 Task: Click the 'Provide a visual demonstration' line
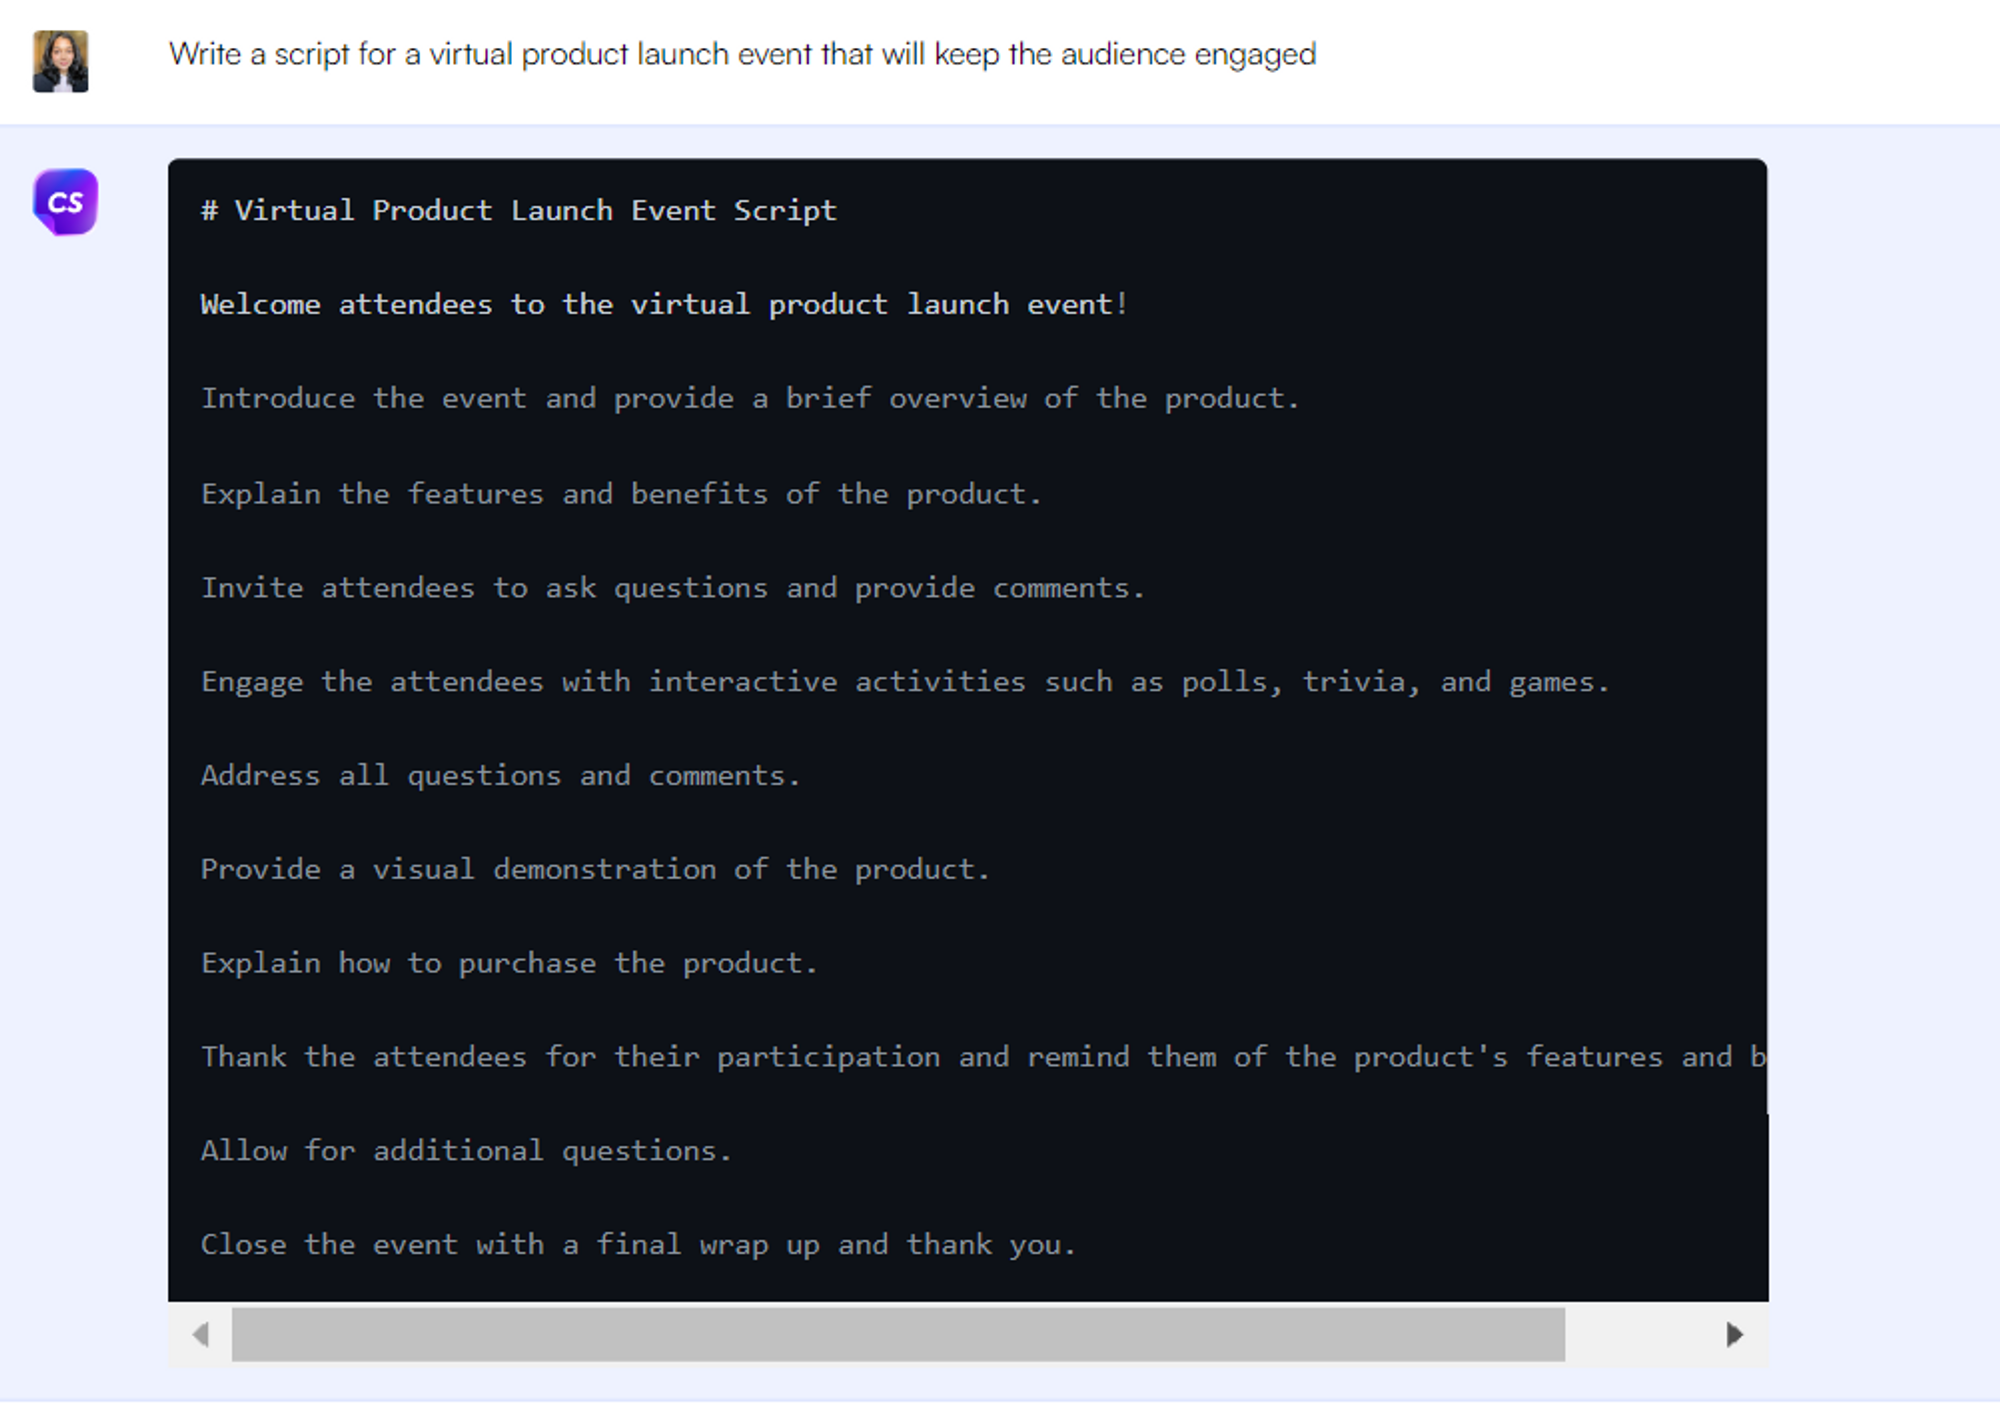(x=595, y=869)
